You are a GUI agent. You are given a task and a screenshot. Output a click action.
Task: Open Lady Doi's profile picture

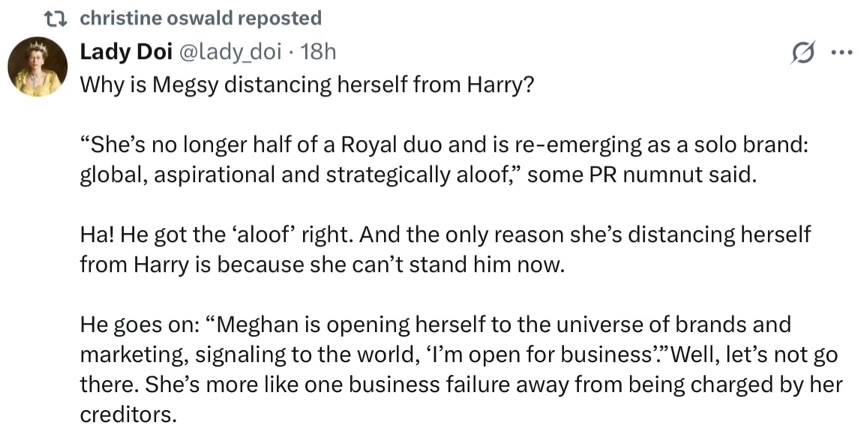(x=37, y=70)
